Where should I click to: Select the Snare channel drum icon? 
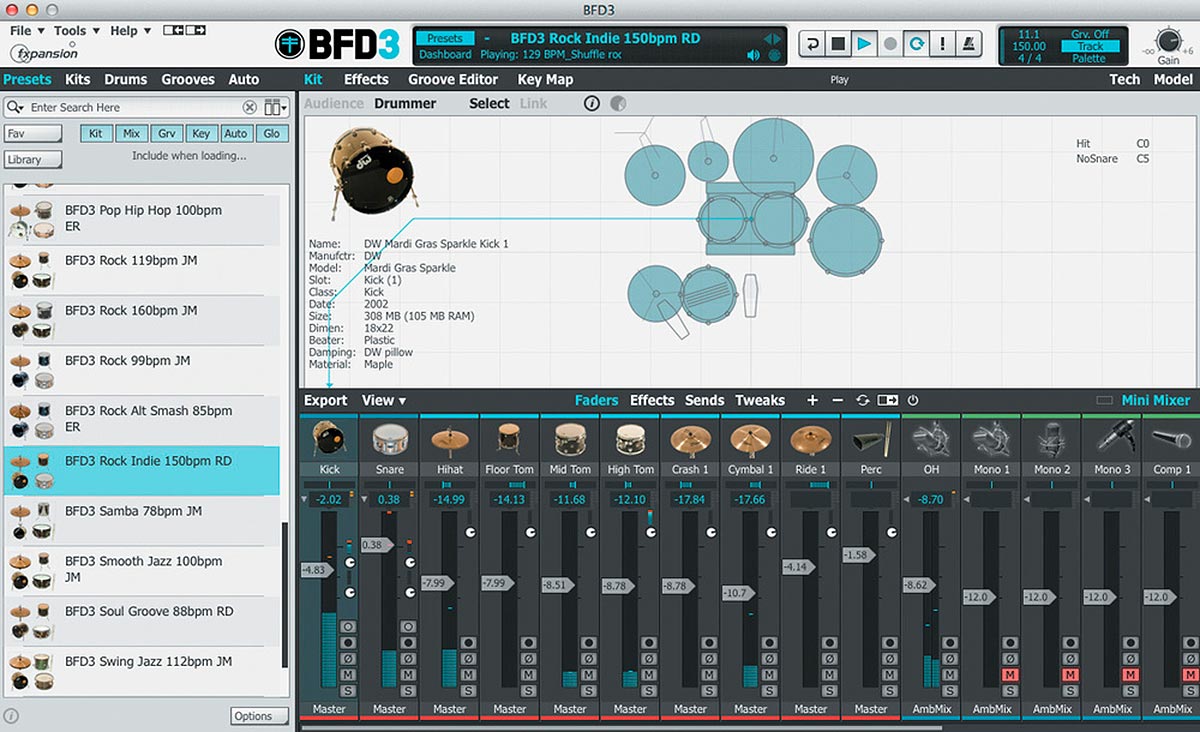(389, 439)
